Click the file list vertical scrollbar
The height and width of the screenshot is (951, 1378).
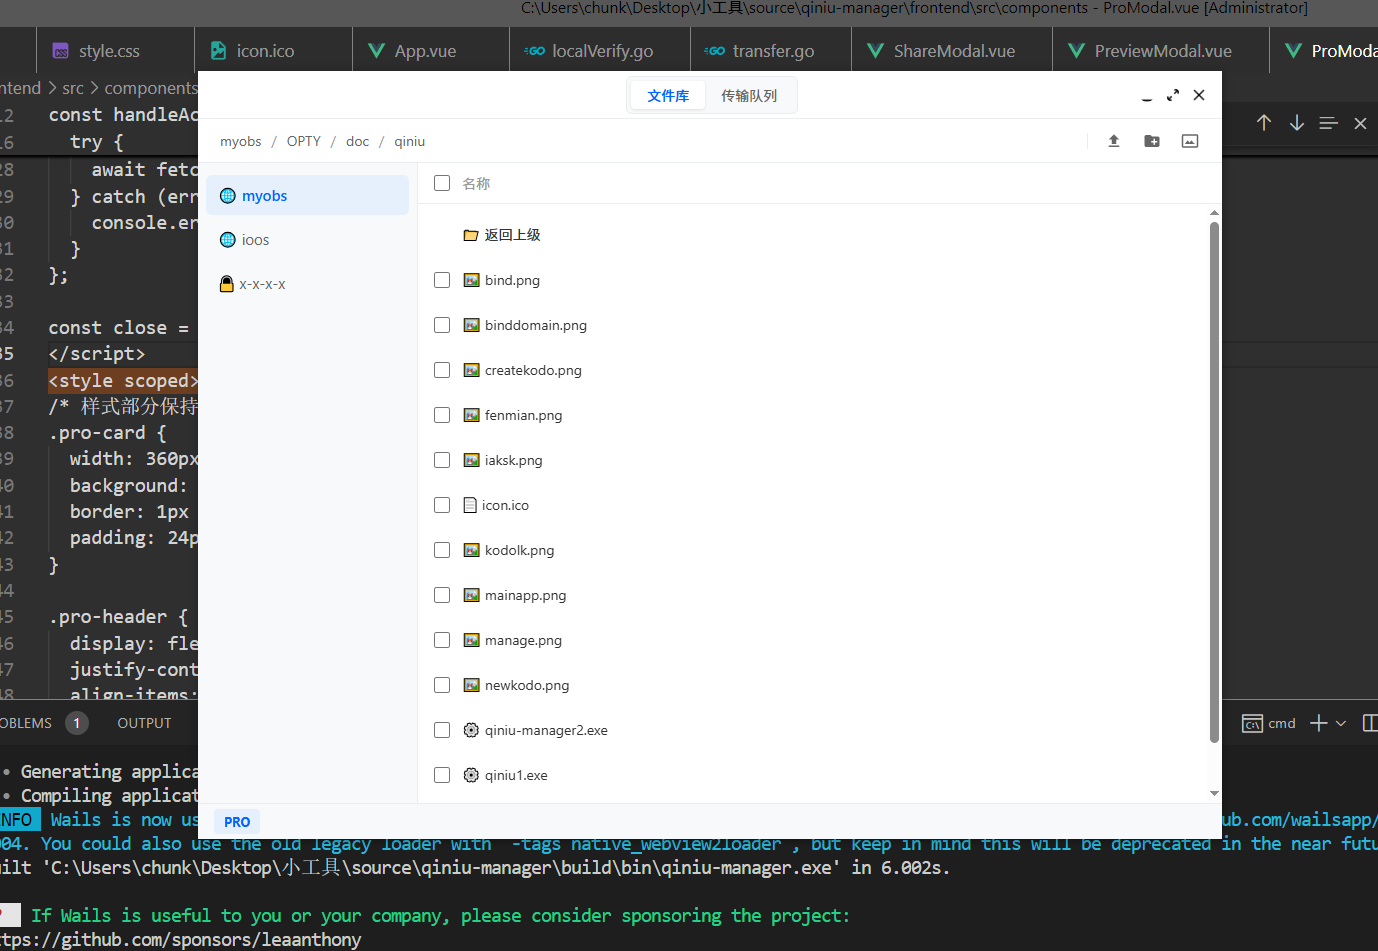[x=1214, y=482]
